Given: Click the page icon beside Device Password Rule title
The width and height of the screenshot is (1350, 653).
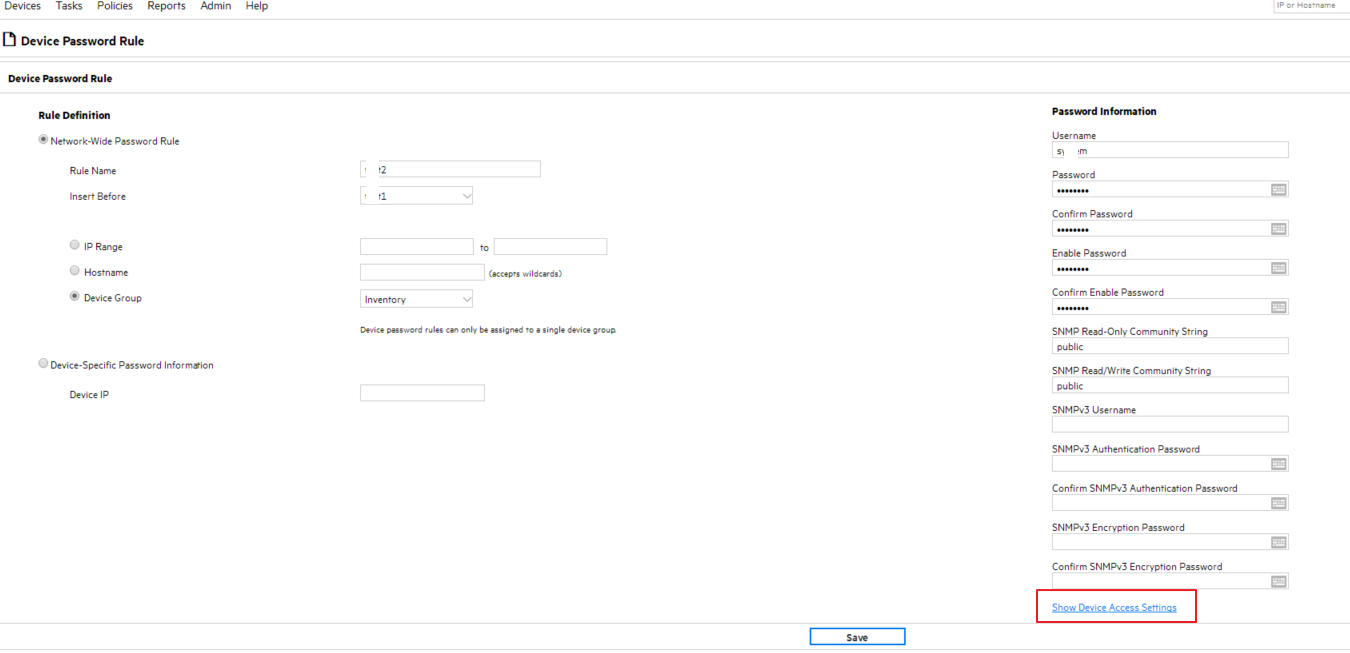Looking at the screenshot, I should click(x=9, y=40).
